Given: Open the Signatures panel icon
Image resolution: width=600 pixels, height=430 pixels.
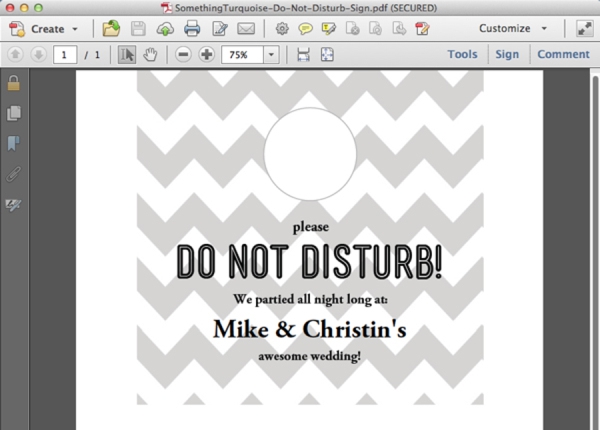Looking at the screenshot, I should coord(13,205).
